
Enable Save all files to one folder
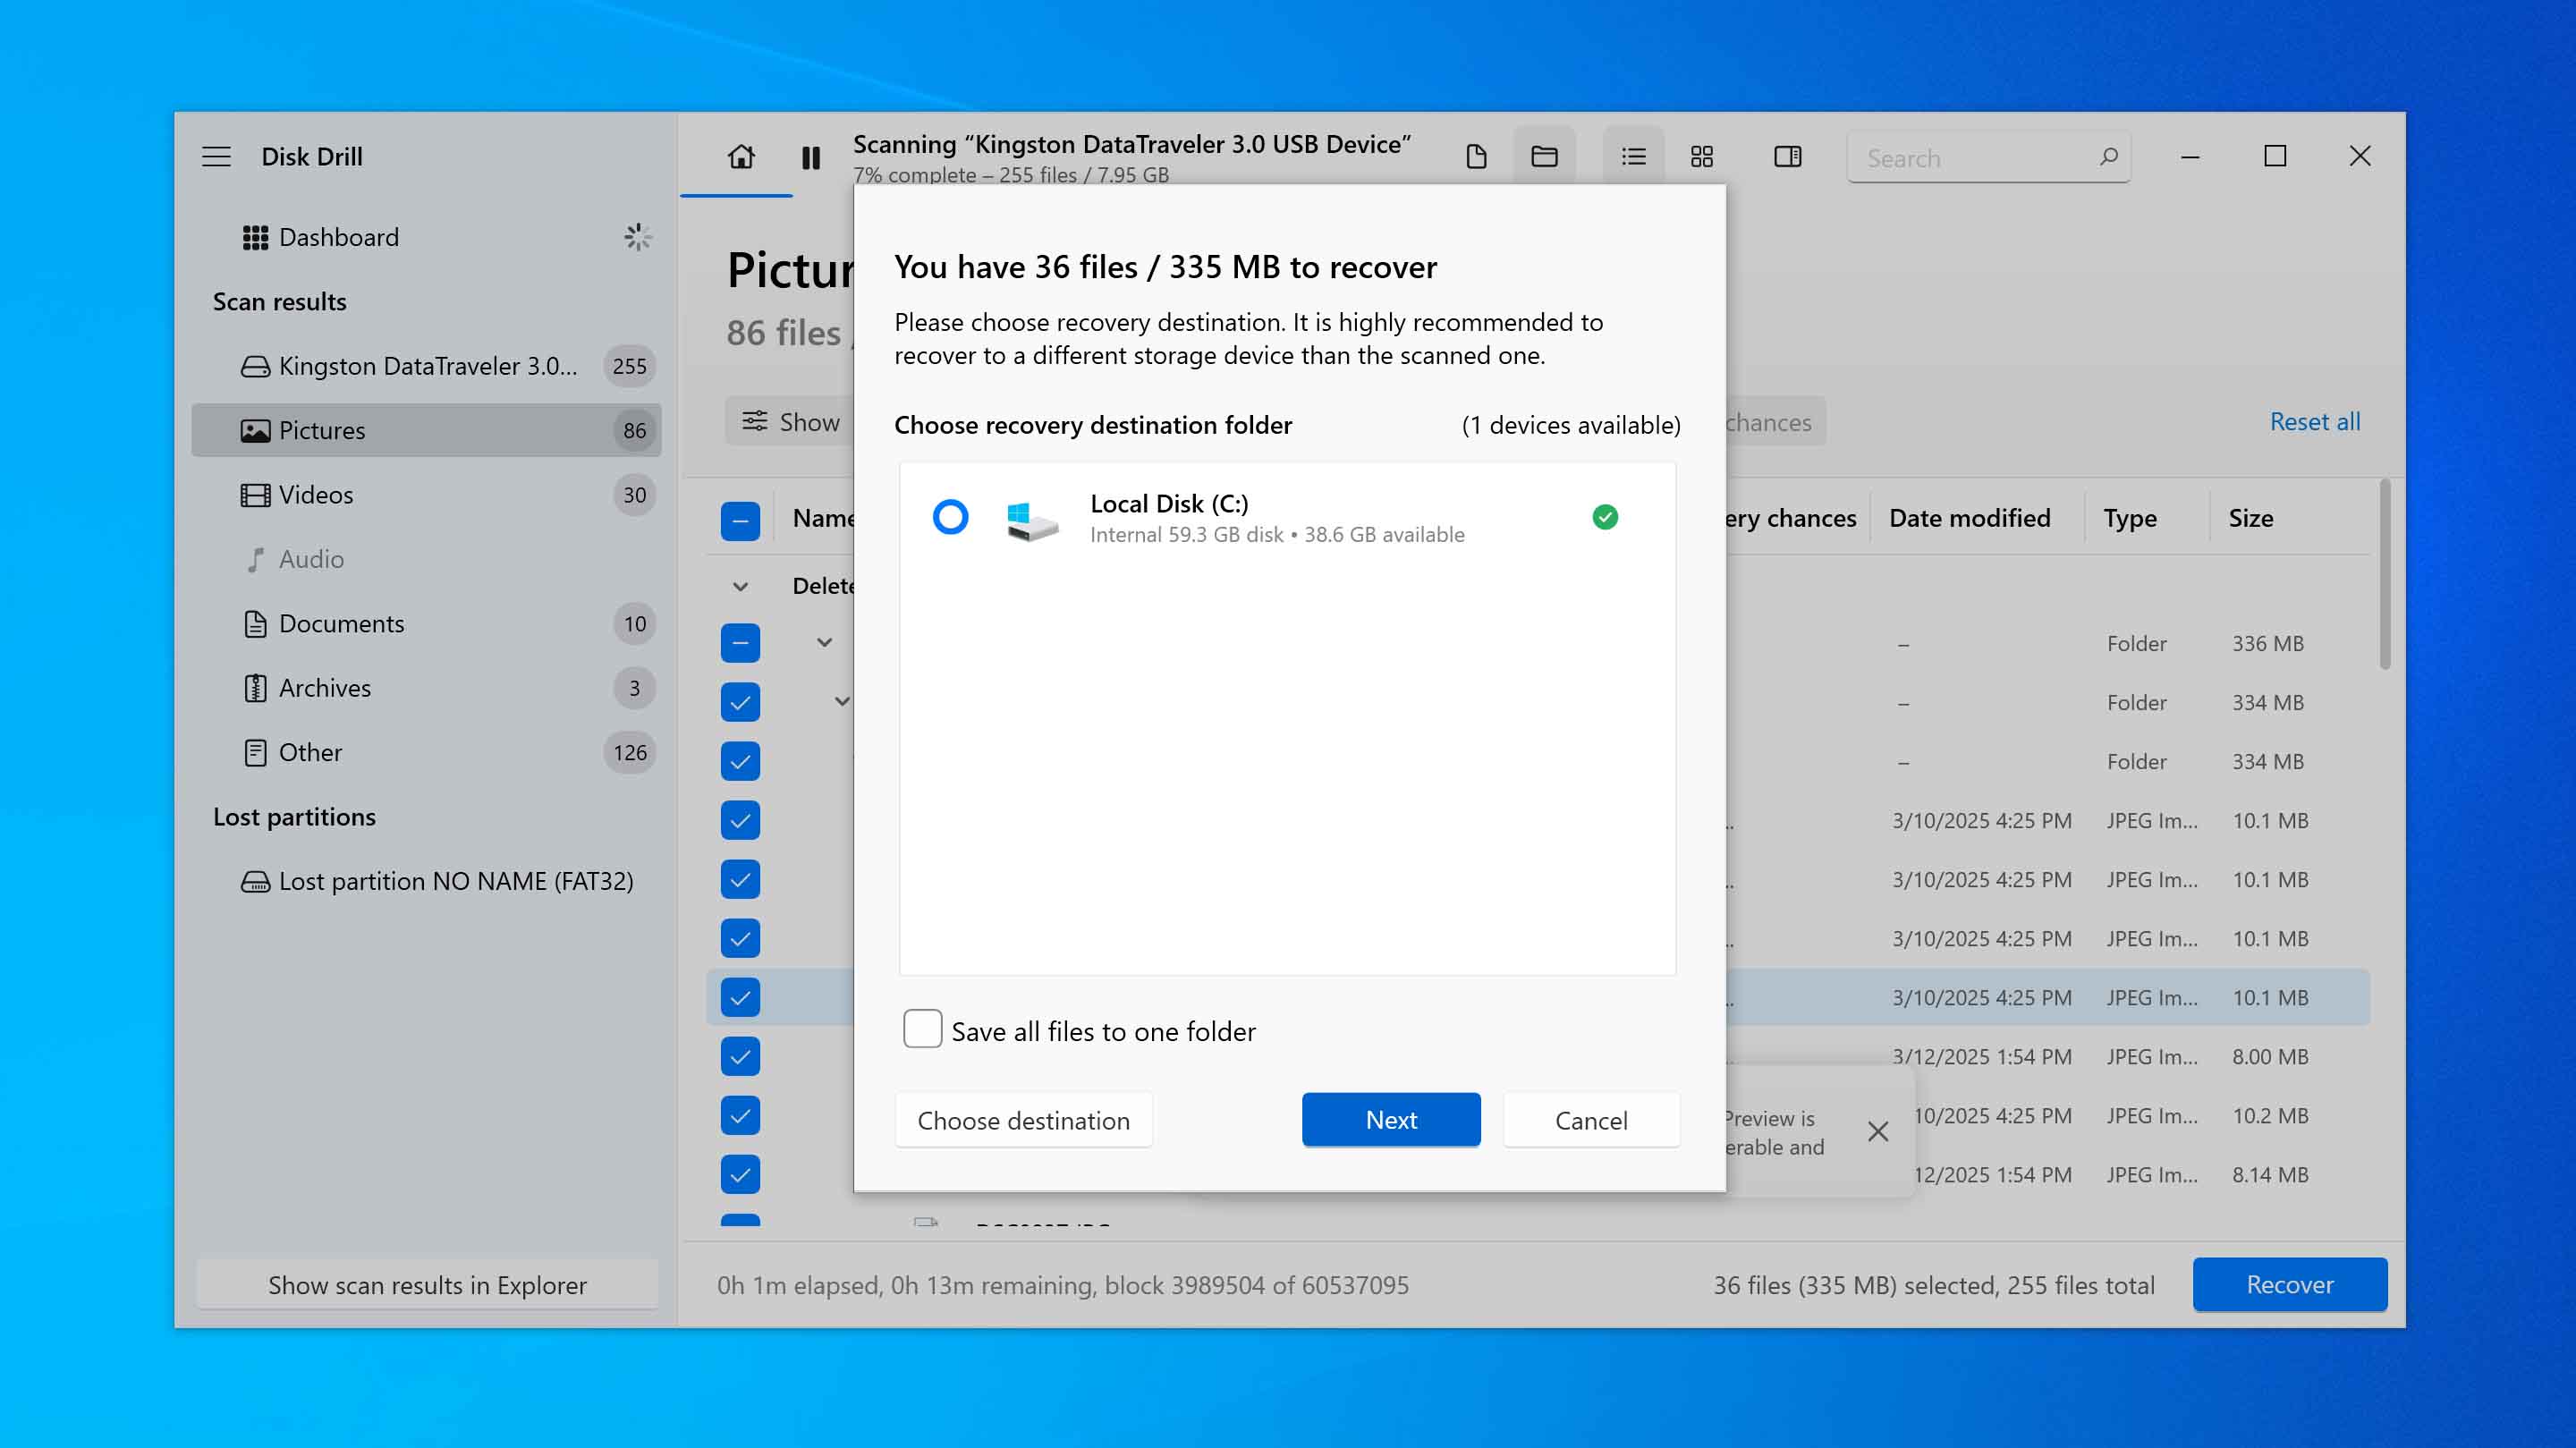922,1029
